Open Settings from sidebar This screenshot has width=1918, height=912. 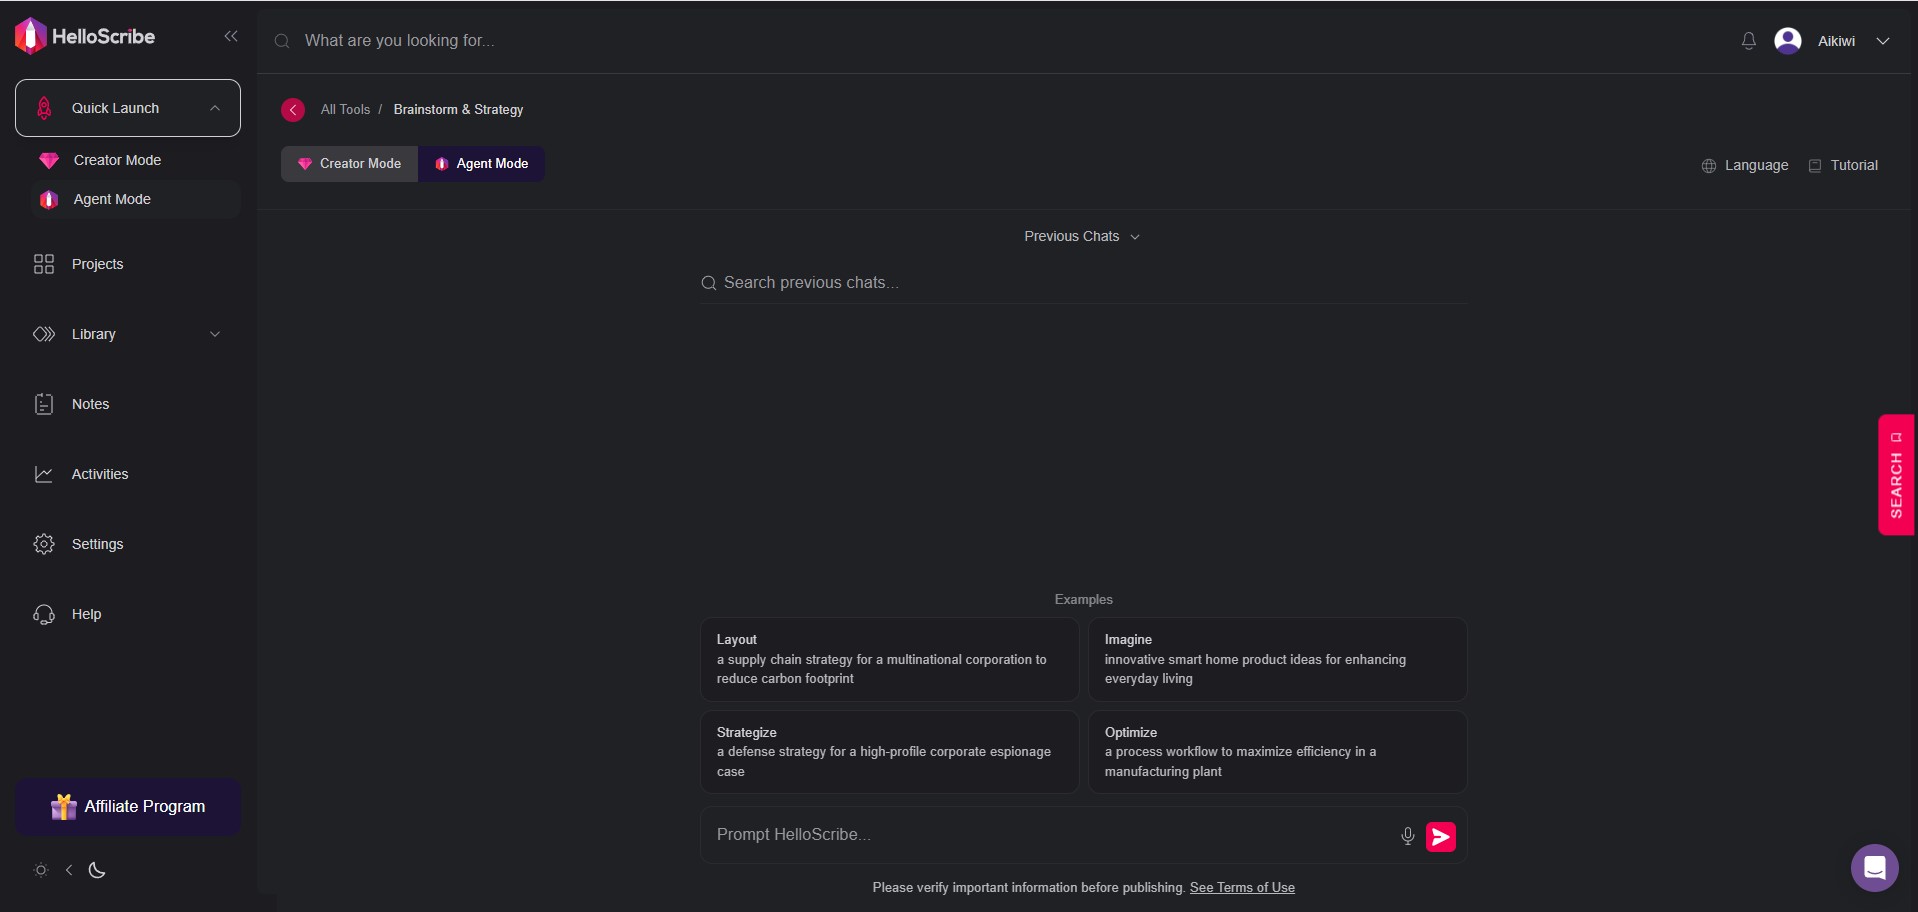coord(98,544)
